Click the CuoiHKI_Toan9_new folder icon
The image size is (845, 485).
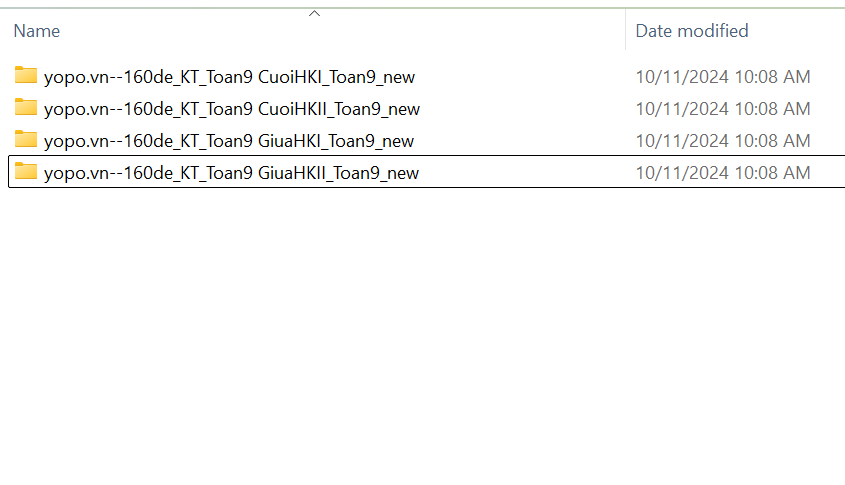pyautogui.click(x=26, y=76)
